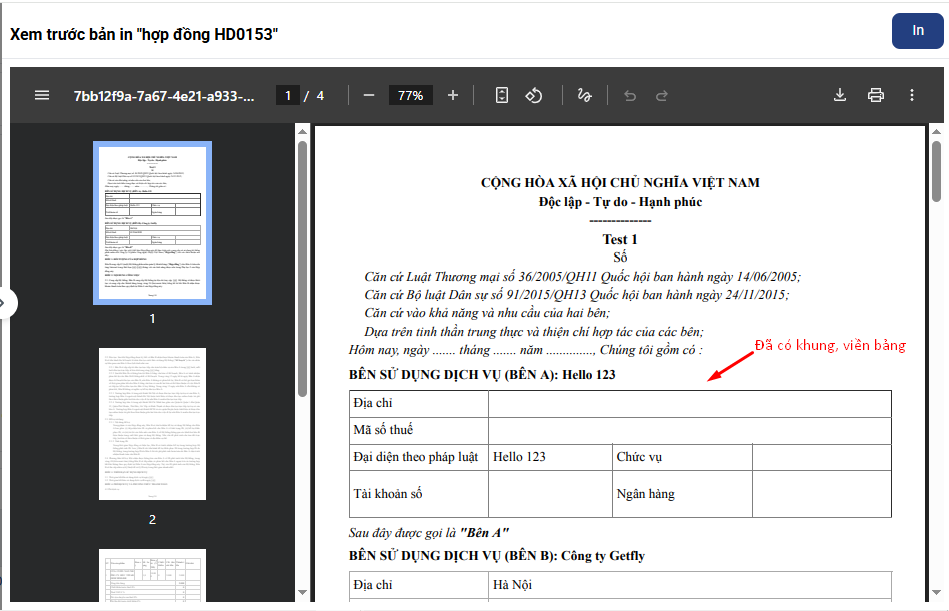Open the partially visible page 3 thumbnail
The width and height of the screenshot is (949, 611).
point(152,576)
